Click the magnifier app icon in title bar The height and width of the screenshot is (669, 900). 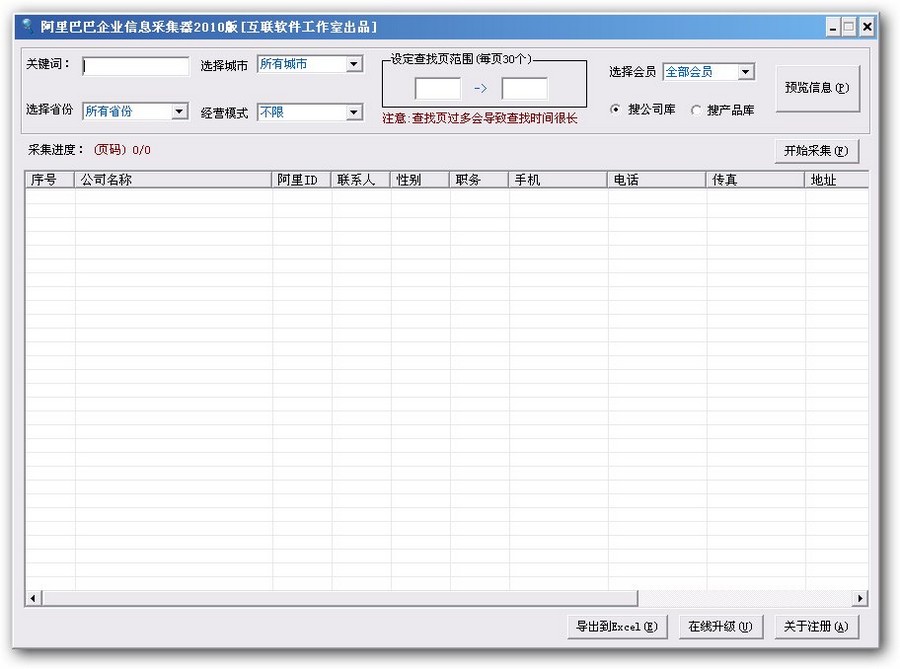pos(26,26)
